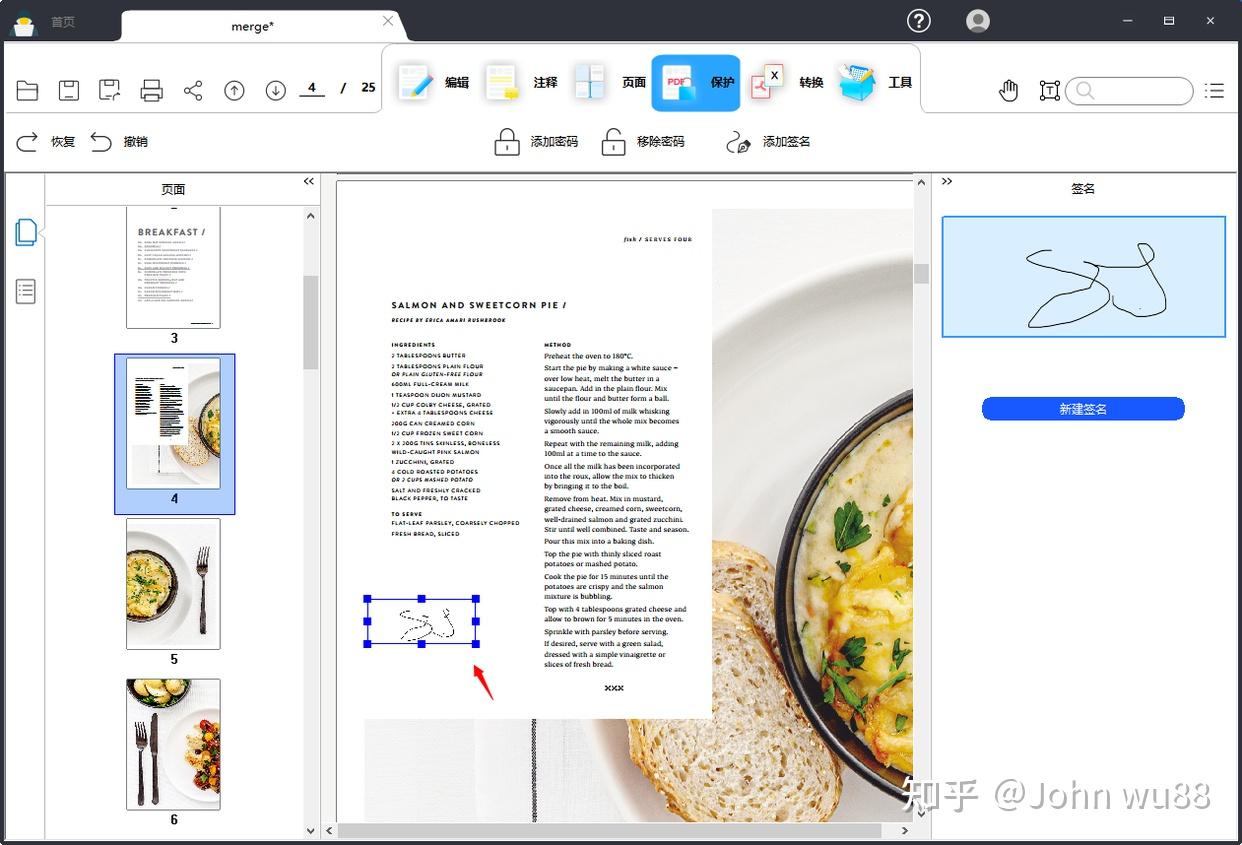Screen dimensions: 1242x845
Task: Click the Save As icon
Action: click(110, 91)
